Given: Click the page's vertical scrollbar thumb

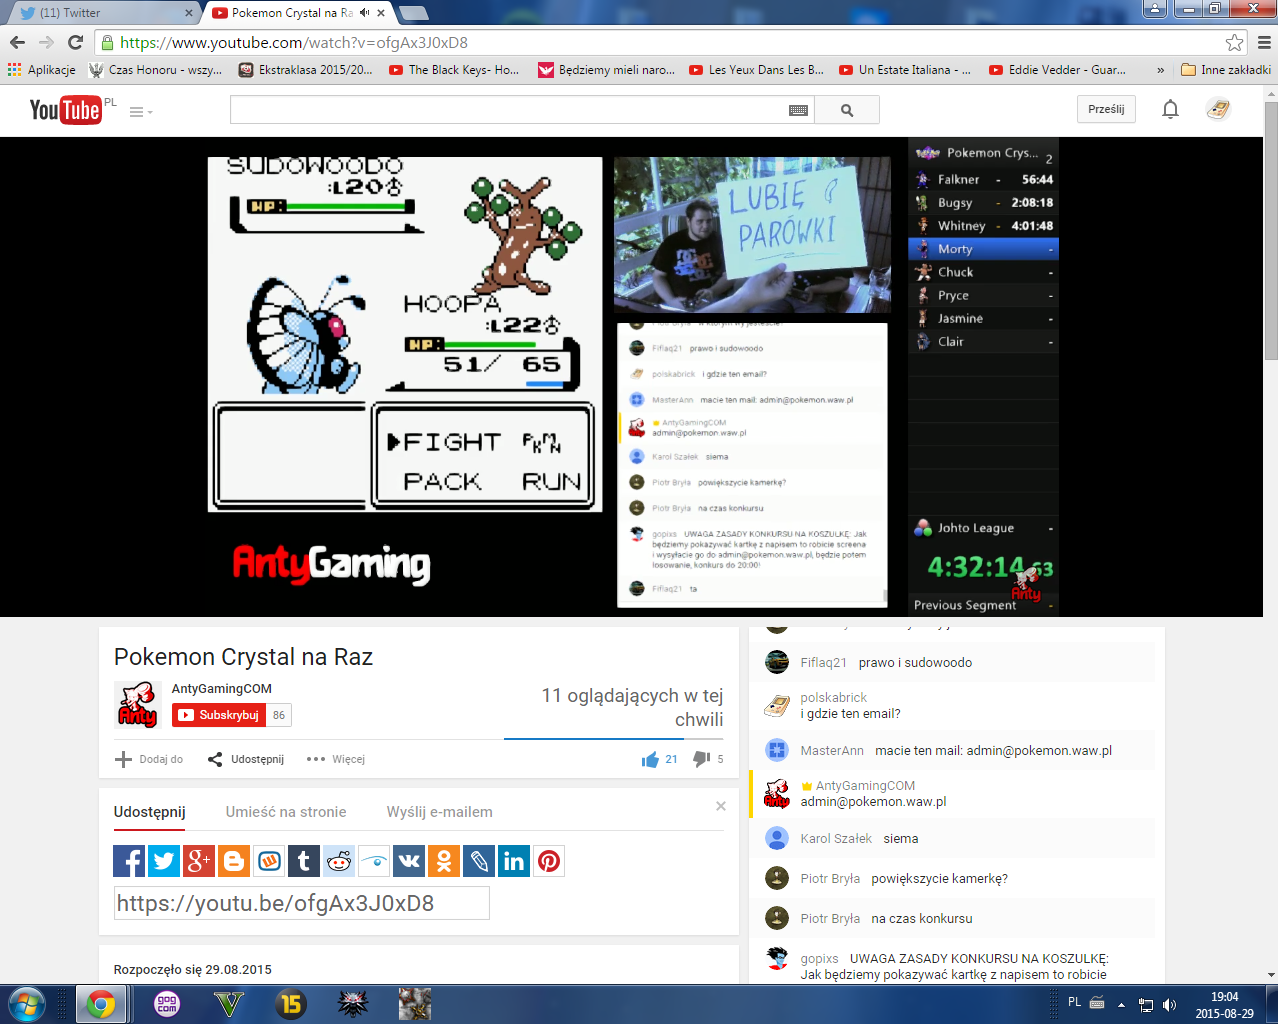Looking at the screenshot, I should point(1271,230).
